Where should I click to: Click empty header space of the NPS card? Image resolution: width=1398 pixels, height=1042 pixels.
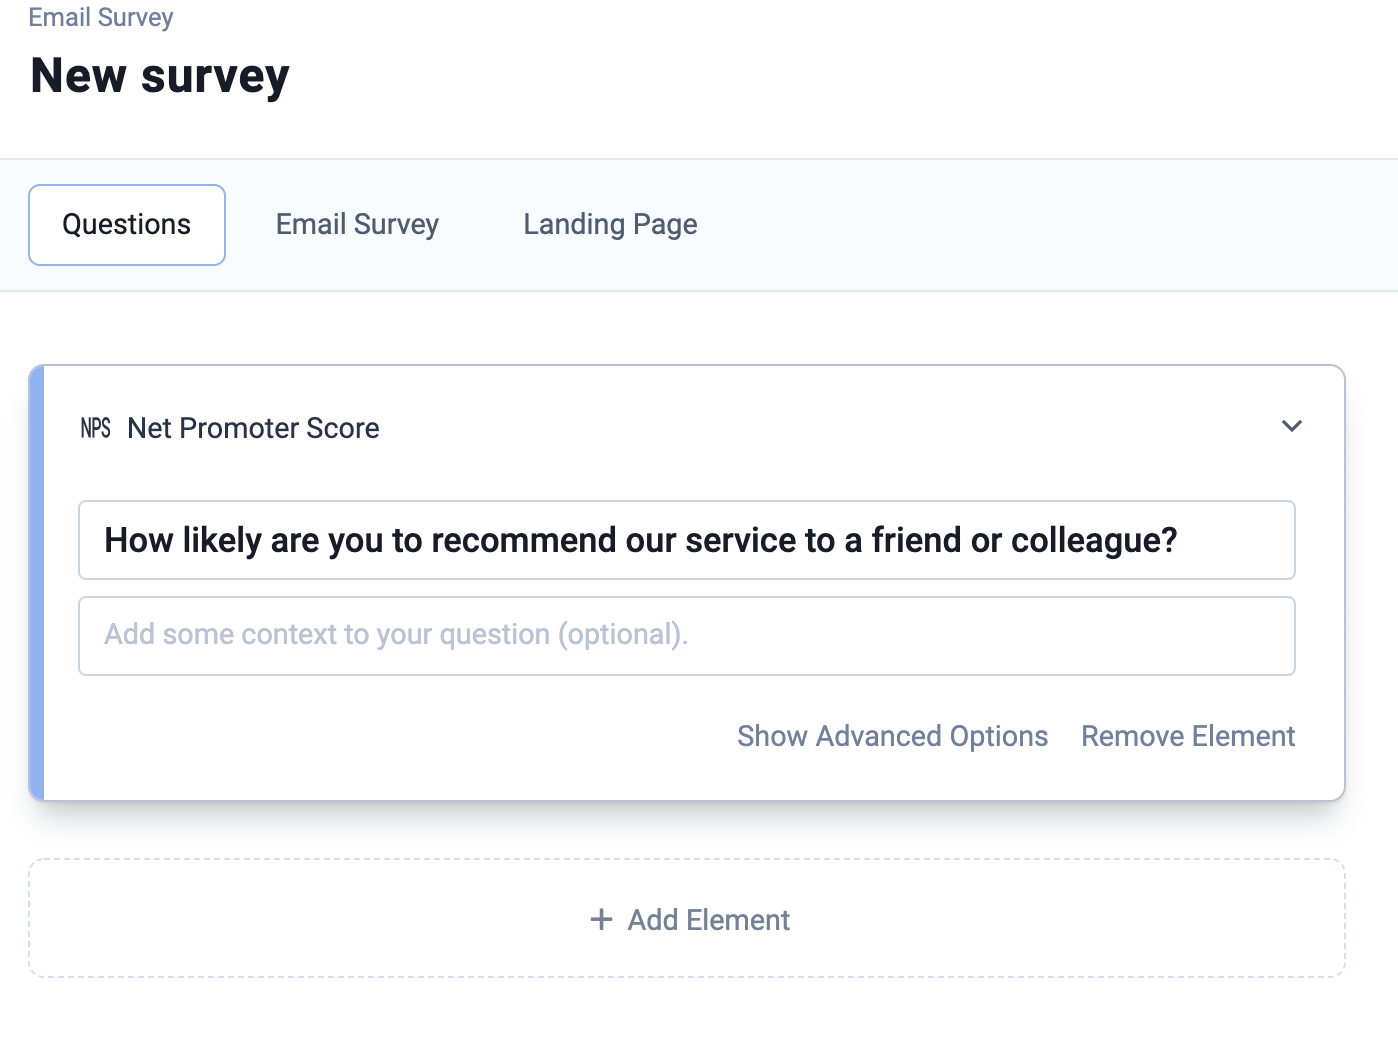point(800,428)
